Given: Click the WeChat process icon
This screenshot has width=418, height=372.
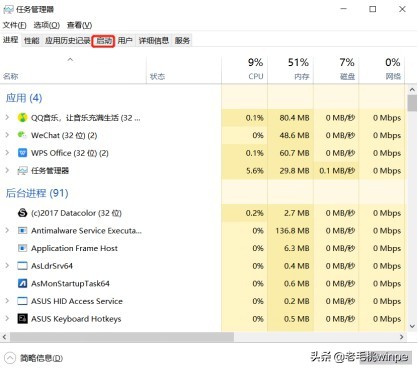Looking at the screenshot, I should [x=22, y=135].
